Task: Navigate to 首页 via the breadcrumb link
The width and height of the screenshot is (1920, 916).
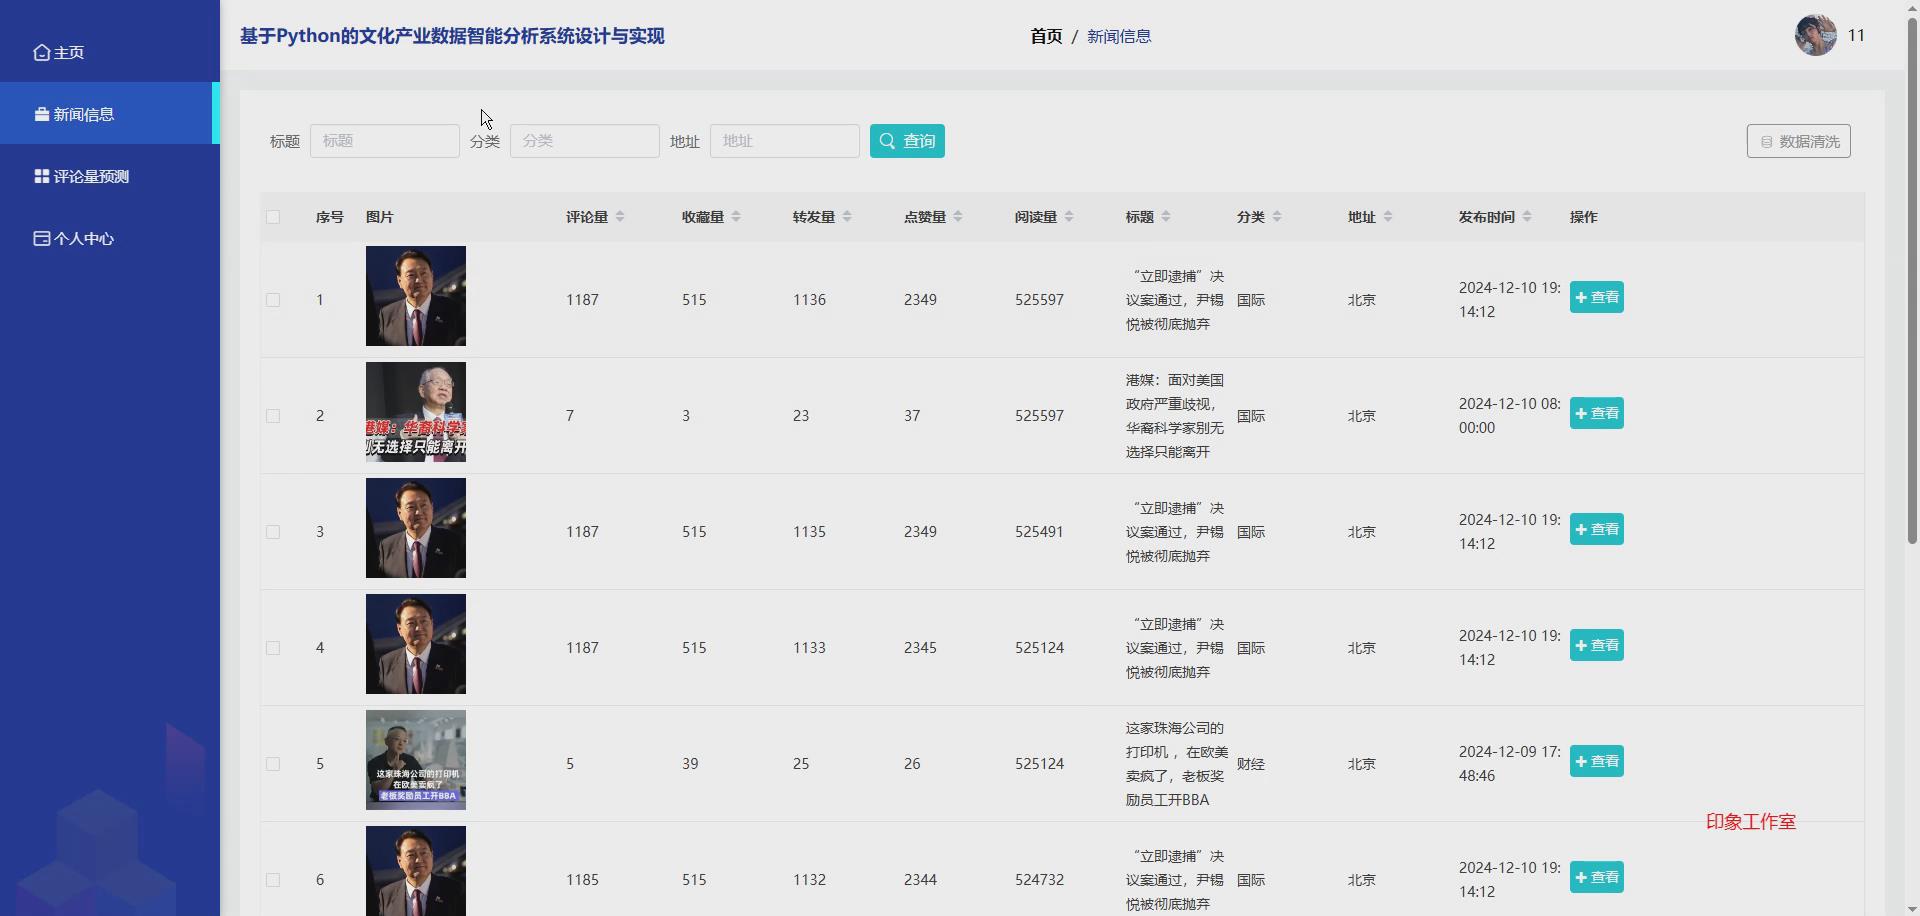Action: point(1045,36)
